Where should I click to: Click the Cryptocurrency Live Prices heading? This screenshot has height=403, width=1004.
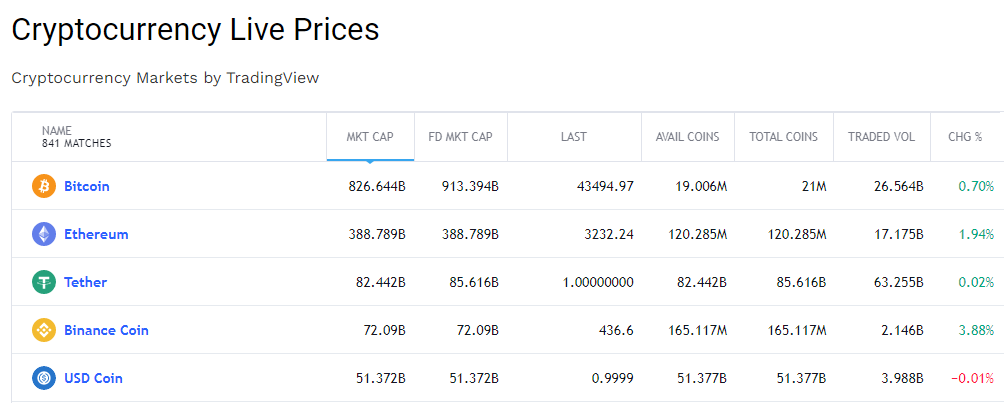pos(195,30)
